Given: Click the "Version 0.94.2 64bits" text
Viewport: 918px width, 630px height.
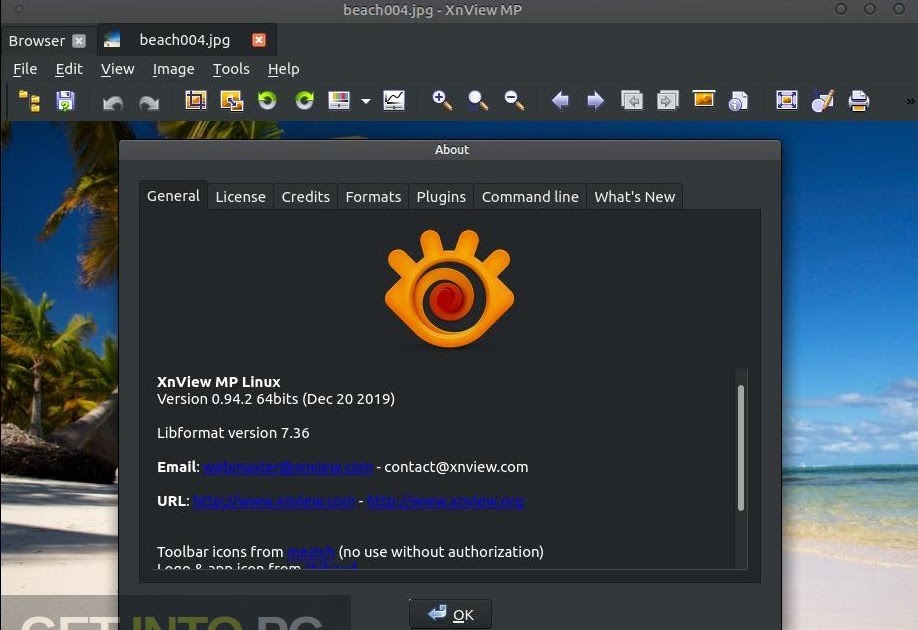Looking at the screenshot, I should pos(228,399).
